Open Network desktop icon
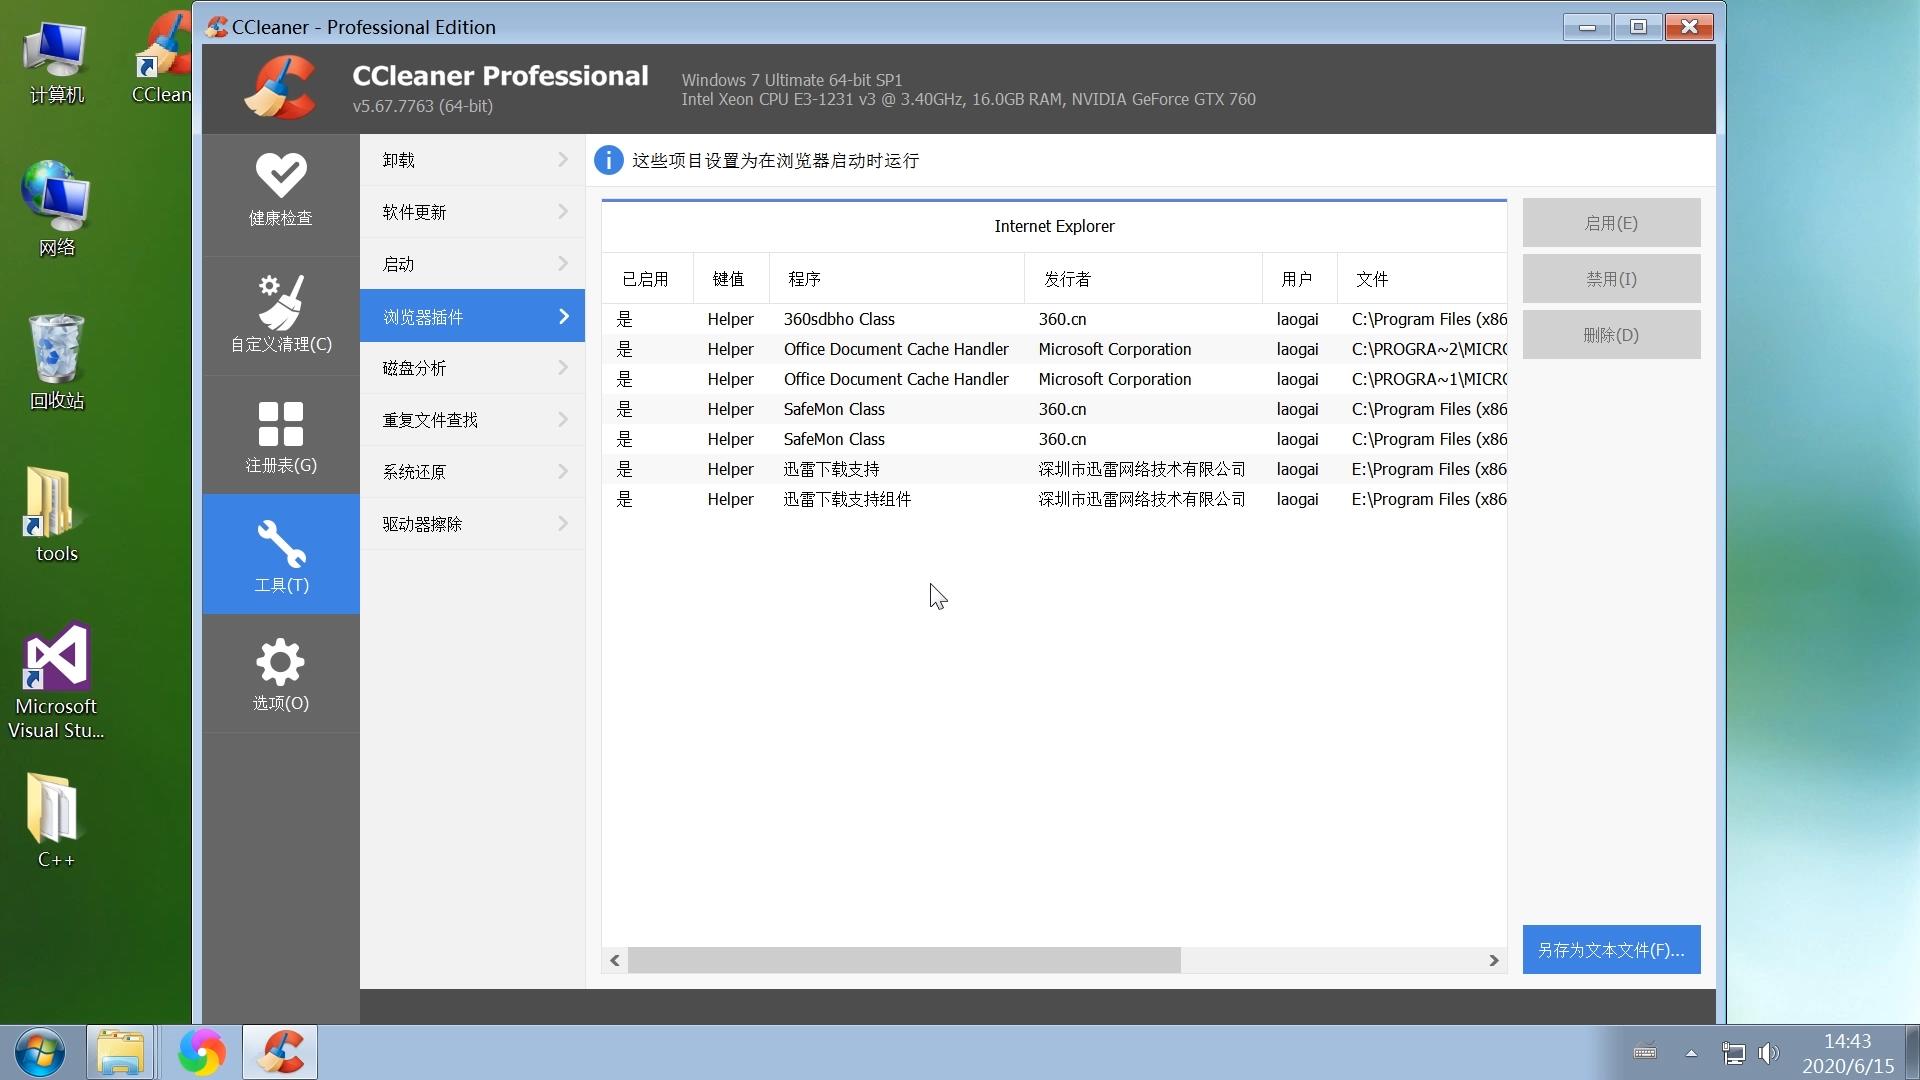1920x1080 pixels. (x=56, y=208)
